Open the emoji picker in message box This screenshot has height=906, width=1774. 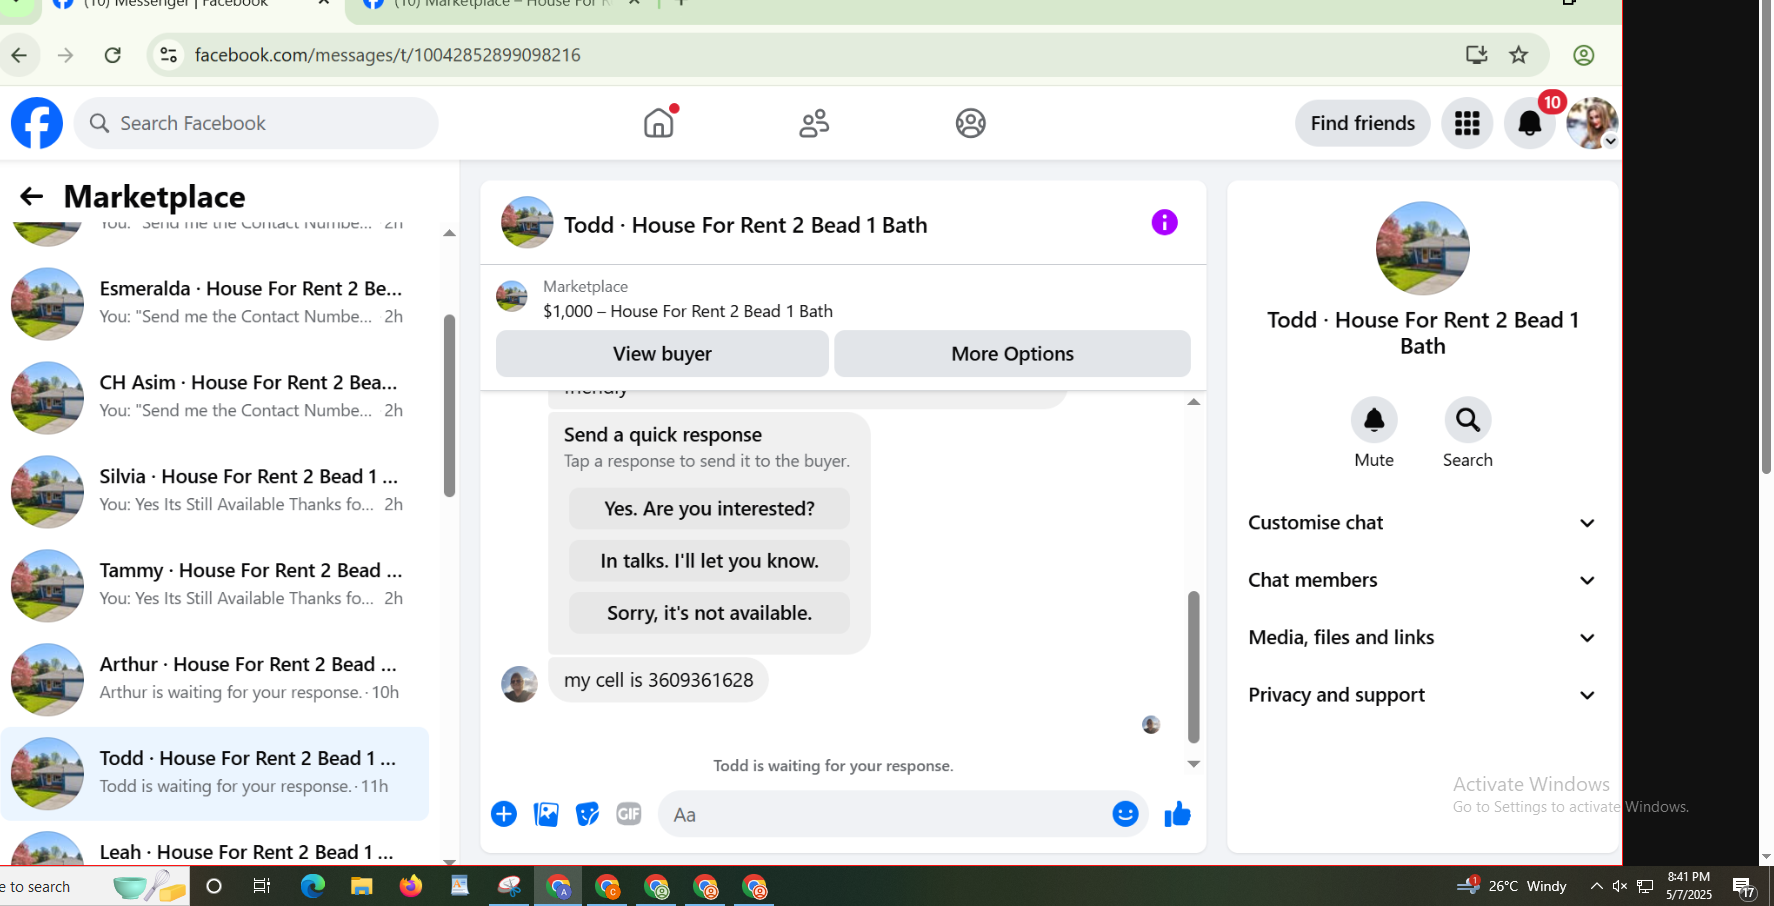[1125, 814]
